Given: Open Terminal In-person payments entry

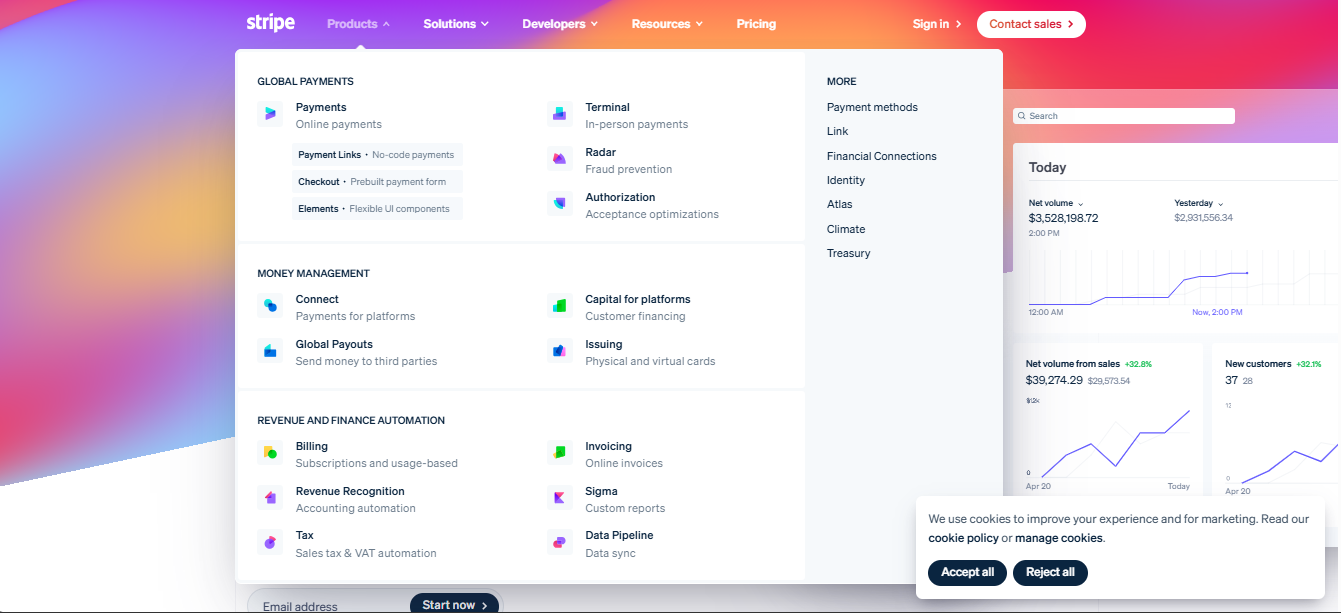Looking at the screenshot, I should pyautogui.click(x=636, y=115).
